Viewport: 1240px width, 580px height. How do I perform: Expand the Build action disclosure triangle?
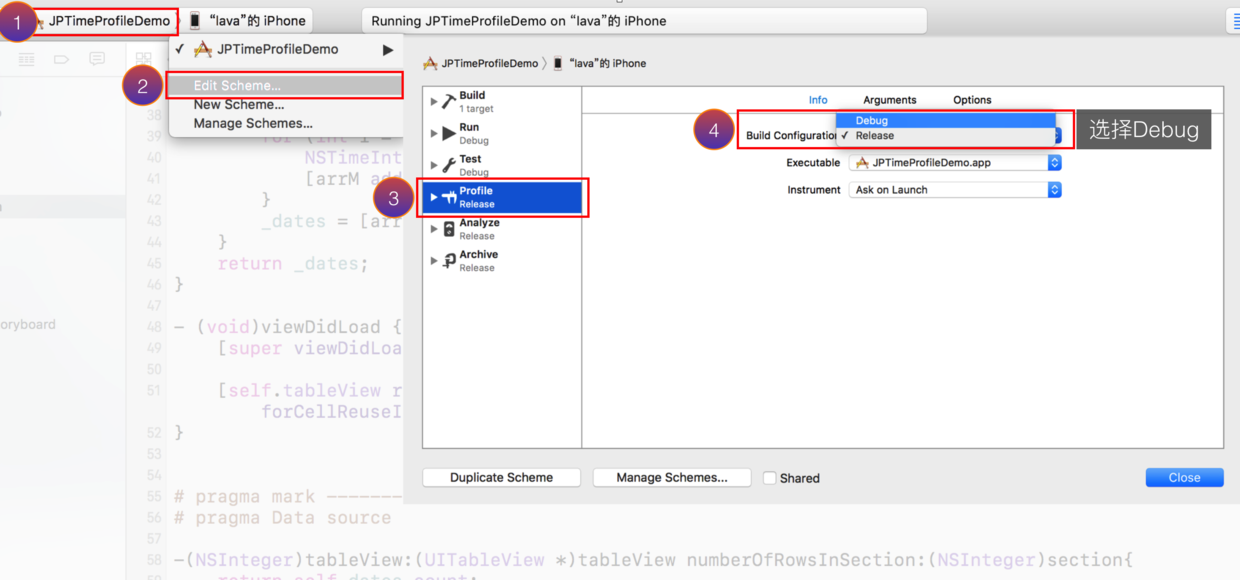(x=434, y=101)
